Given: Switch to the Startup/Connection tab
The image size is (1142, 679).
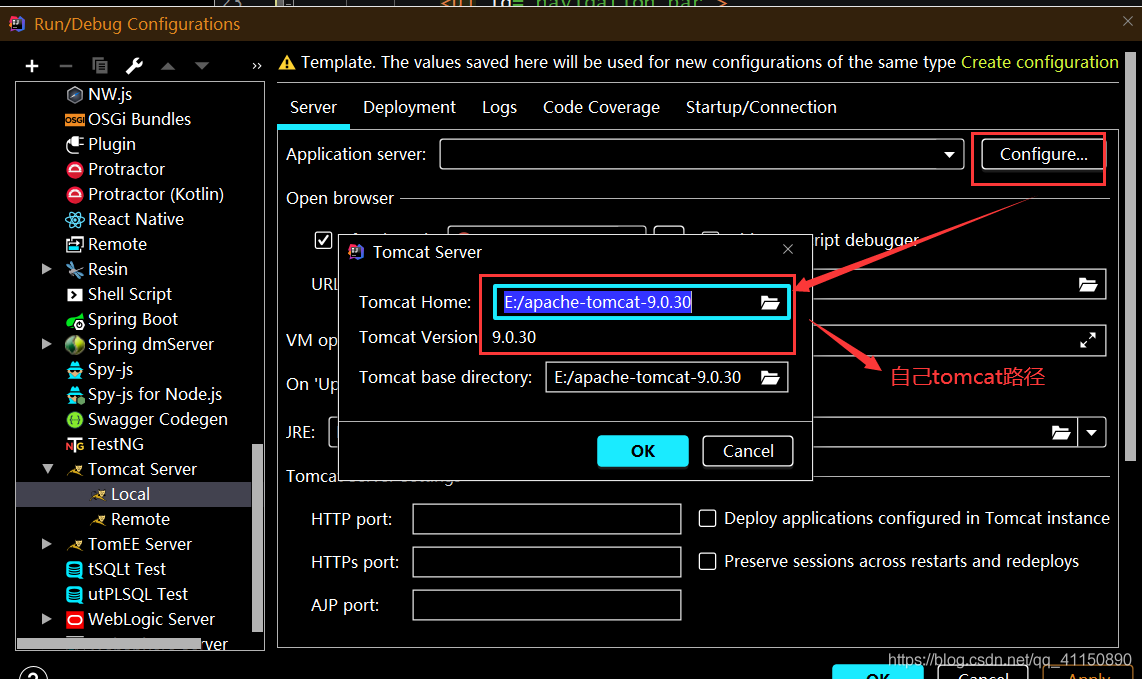Looking at the screenshot, I should (761, 108).
